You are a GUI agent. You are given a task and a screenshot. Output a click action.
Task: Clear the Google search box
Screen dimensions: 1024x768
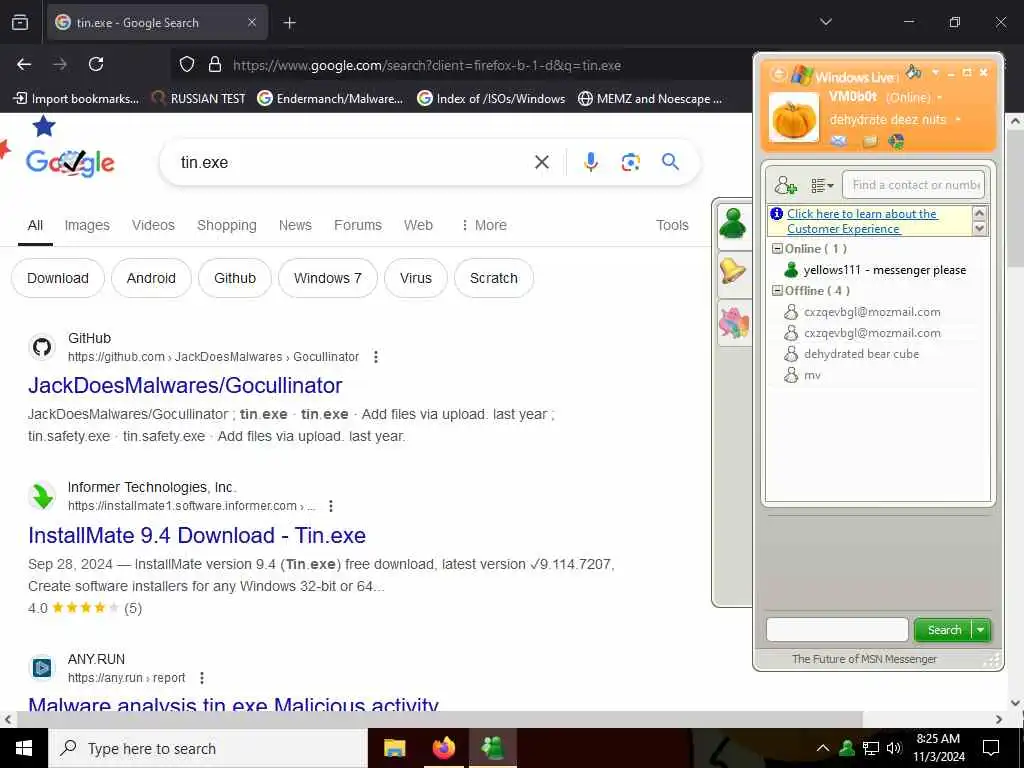pos(541,162)
